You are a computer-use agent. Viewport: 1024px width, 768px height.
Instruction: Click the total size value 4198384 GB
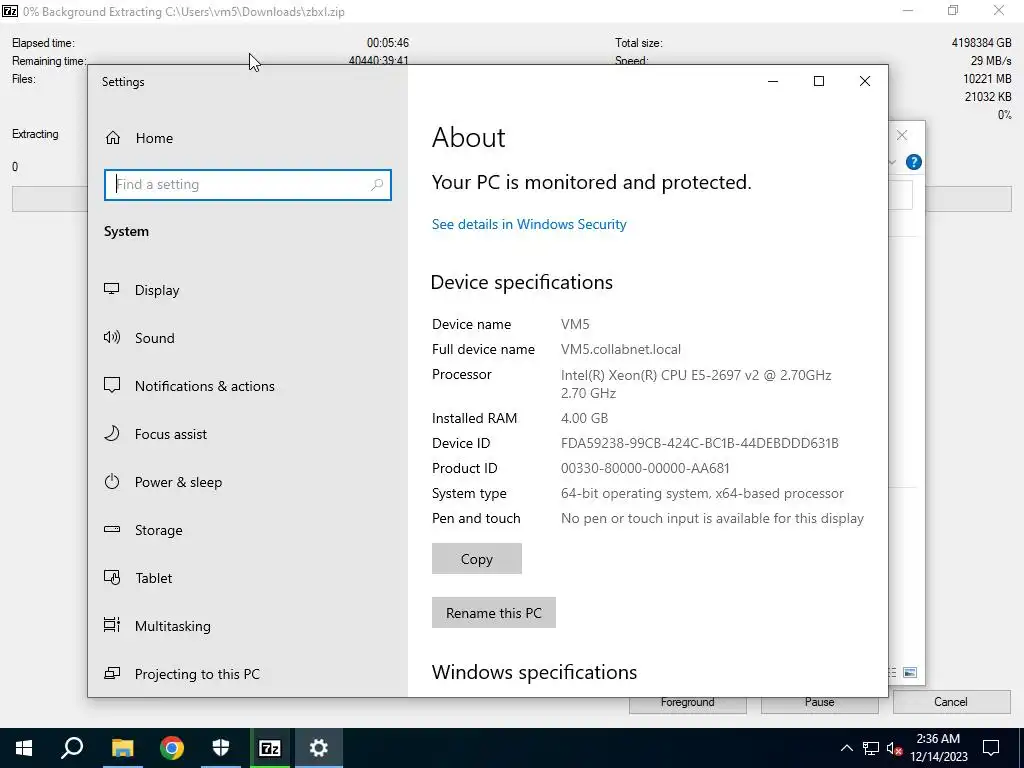(x=982, y=43)
